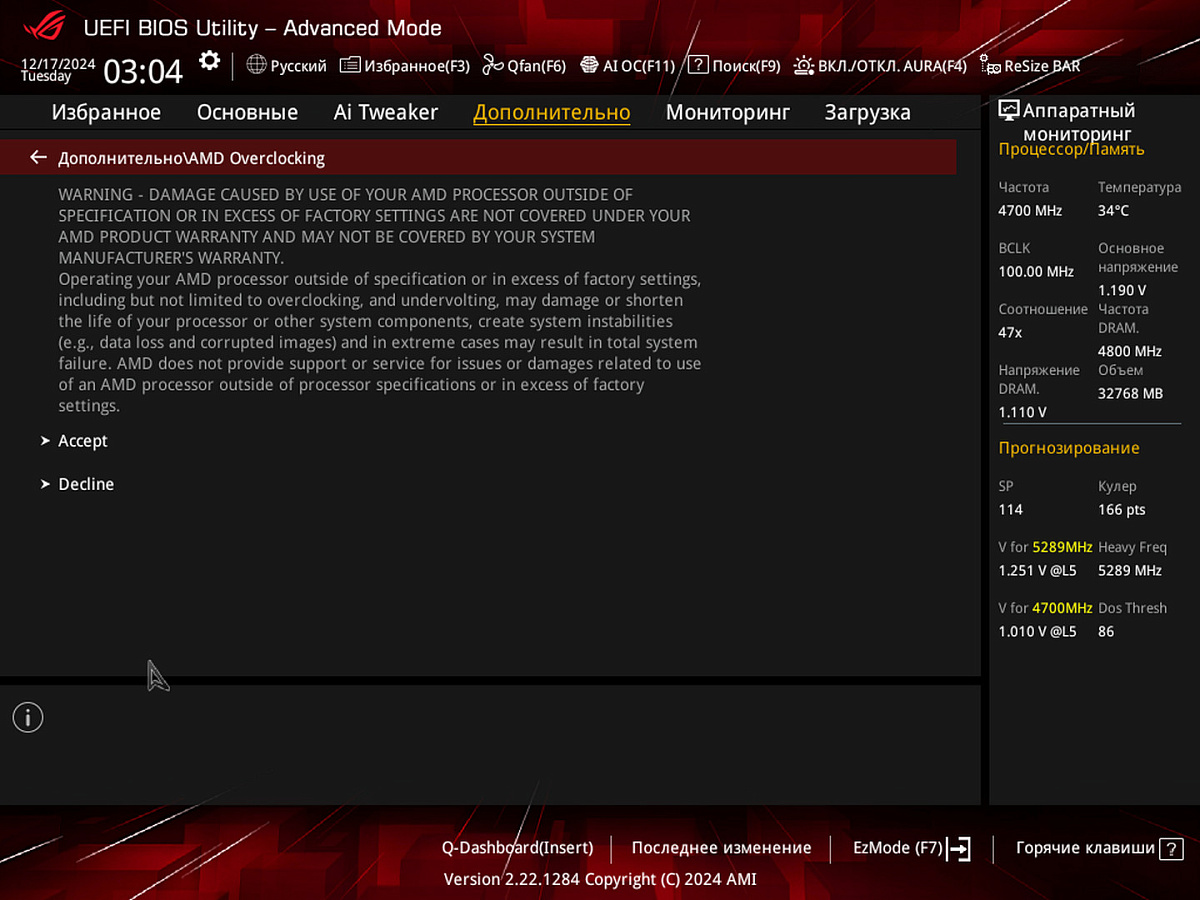Click the Version 2.22.1284 copyright text
Screen dimensions: 1200x900
coord(600,880)
